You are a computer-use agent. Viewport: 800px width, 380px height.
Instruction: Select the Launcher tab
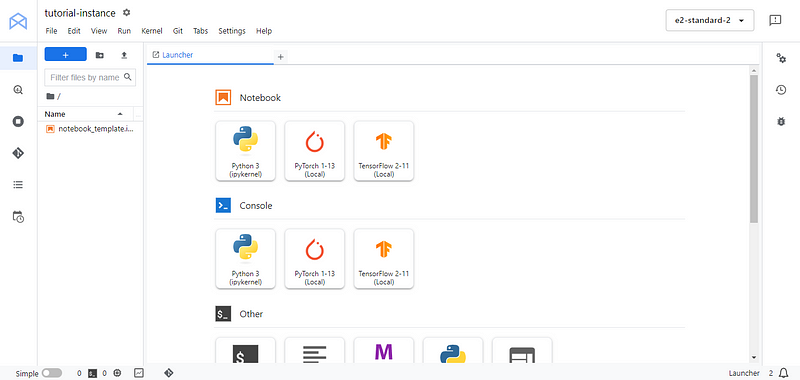210,55
